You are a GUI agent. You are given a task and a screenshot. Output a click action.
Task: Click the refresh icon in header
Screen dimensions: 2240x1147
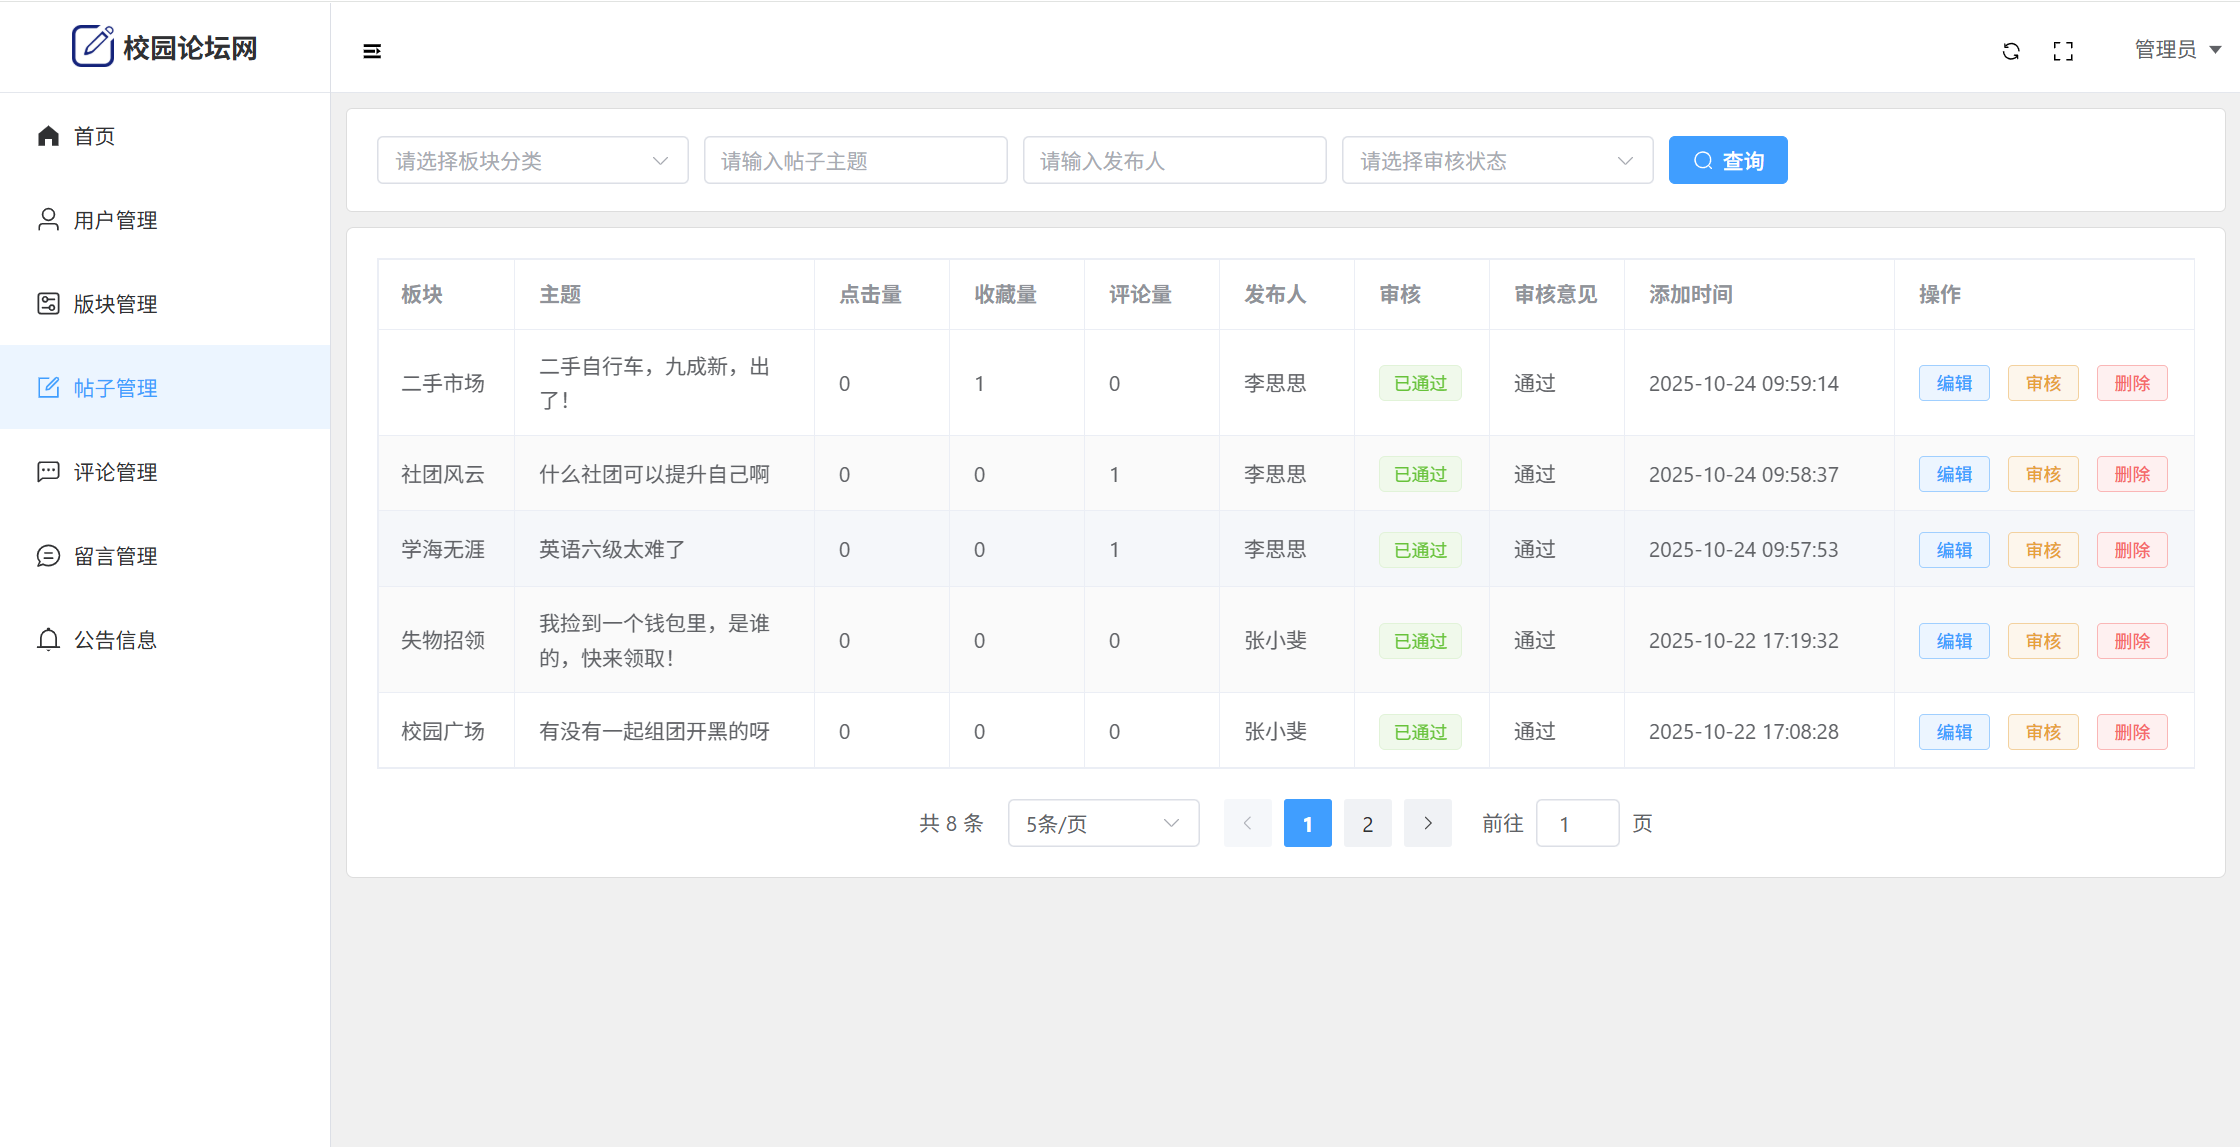2011,51
